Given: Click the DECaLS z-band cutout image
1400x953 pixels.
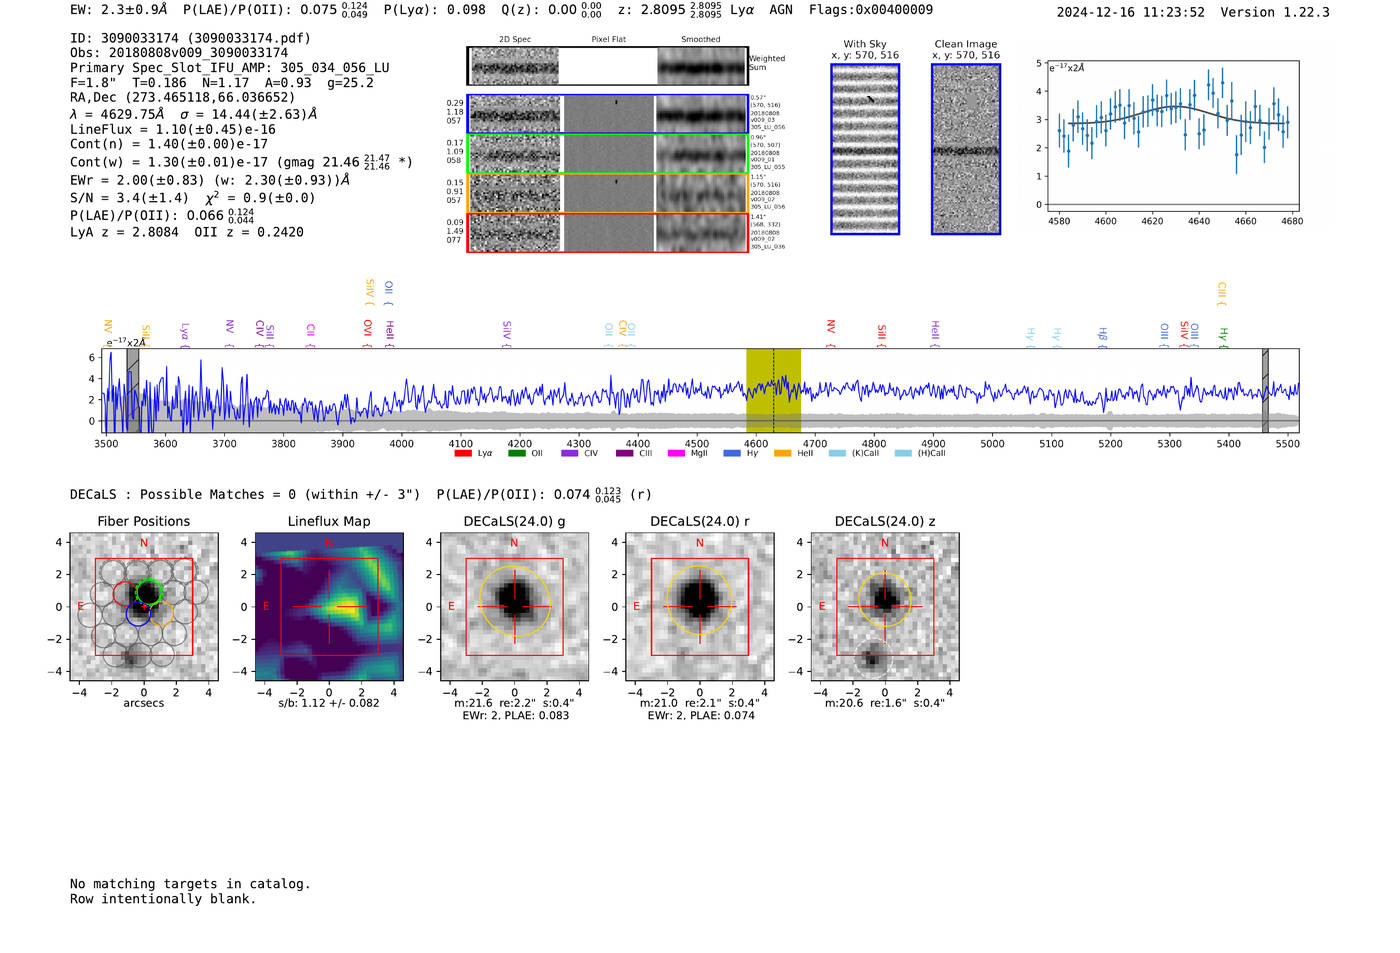Looking at the screenshot, I should click(884, 607).
